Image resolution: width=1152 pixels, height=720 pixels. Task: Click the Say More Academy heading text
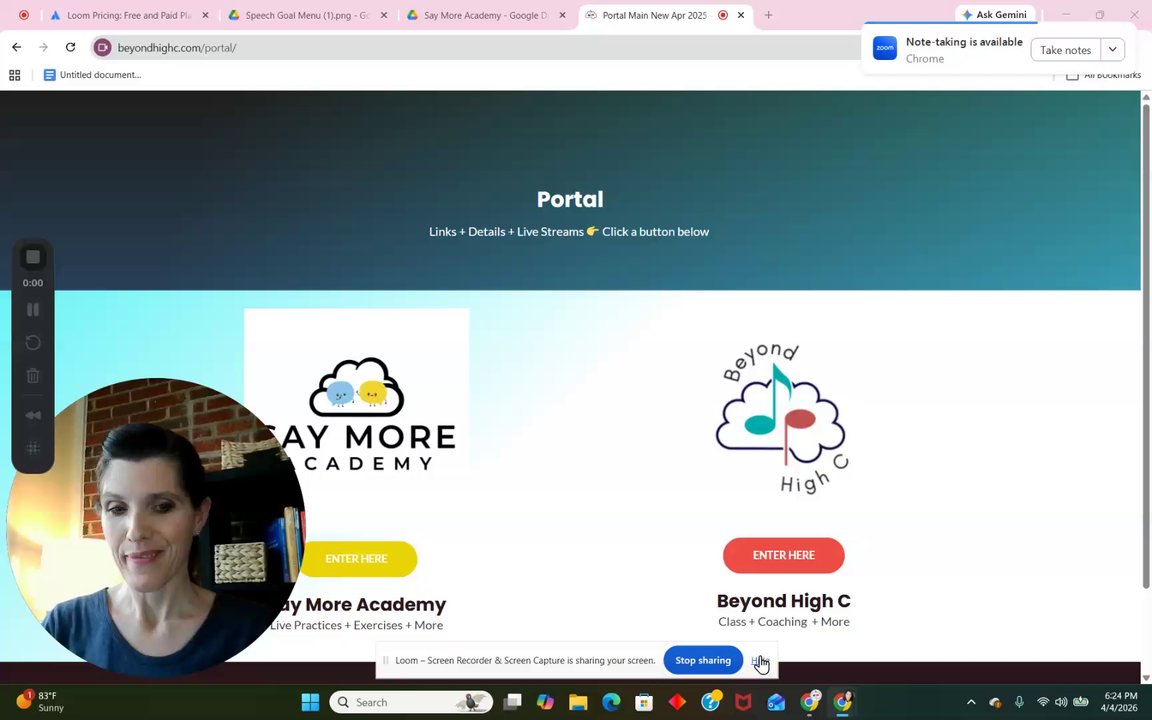(358, 604)
